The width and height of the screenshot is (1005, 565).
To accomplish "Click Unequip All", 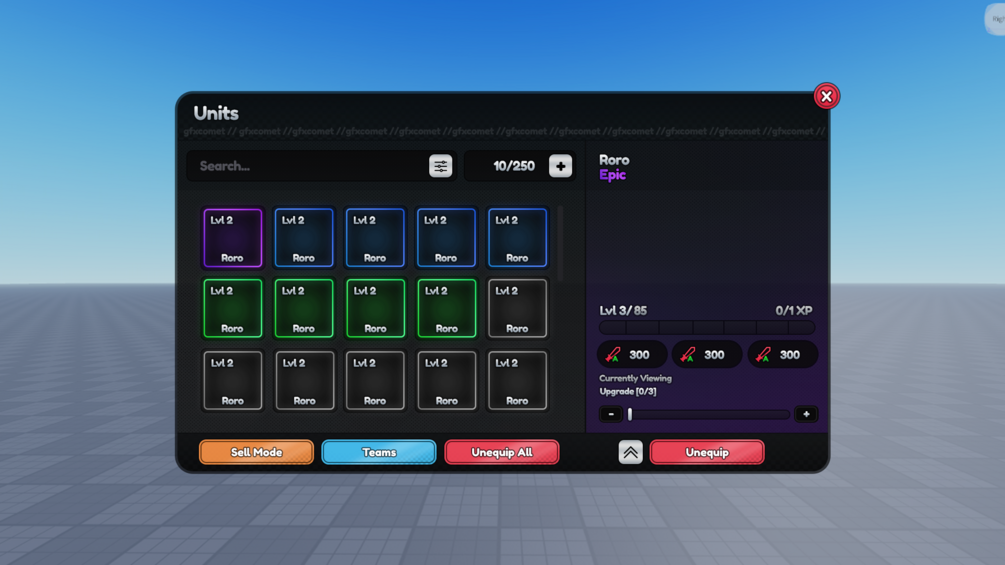I will point(502,452).
